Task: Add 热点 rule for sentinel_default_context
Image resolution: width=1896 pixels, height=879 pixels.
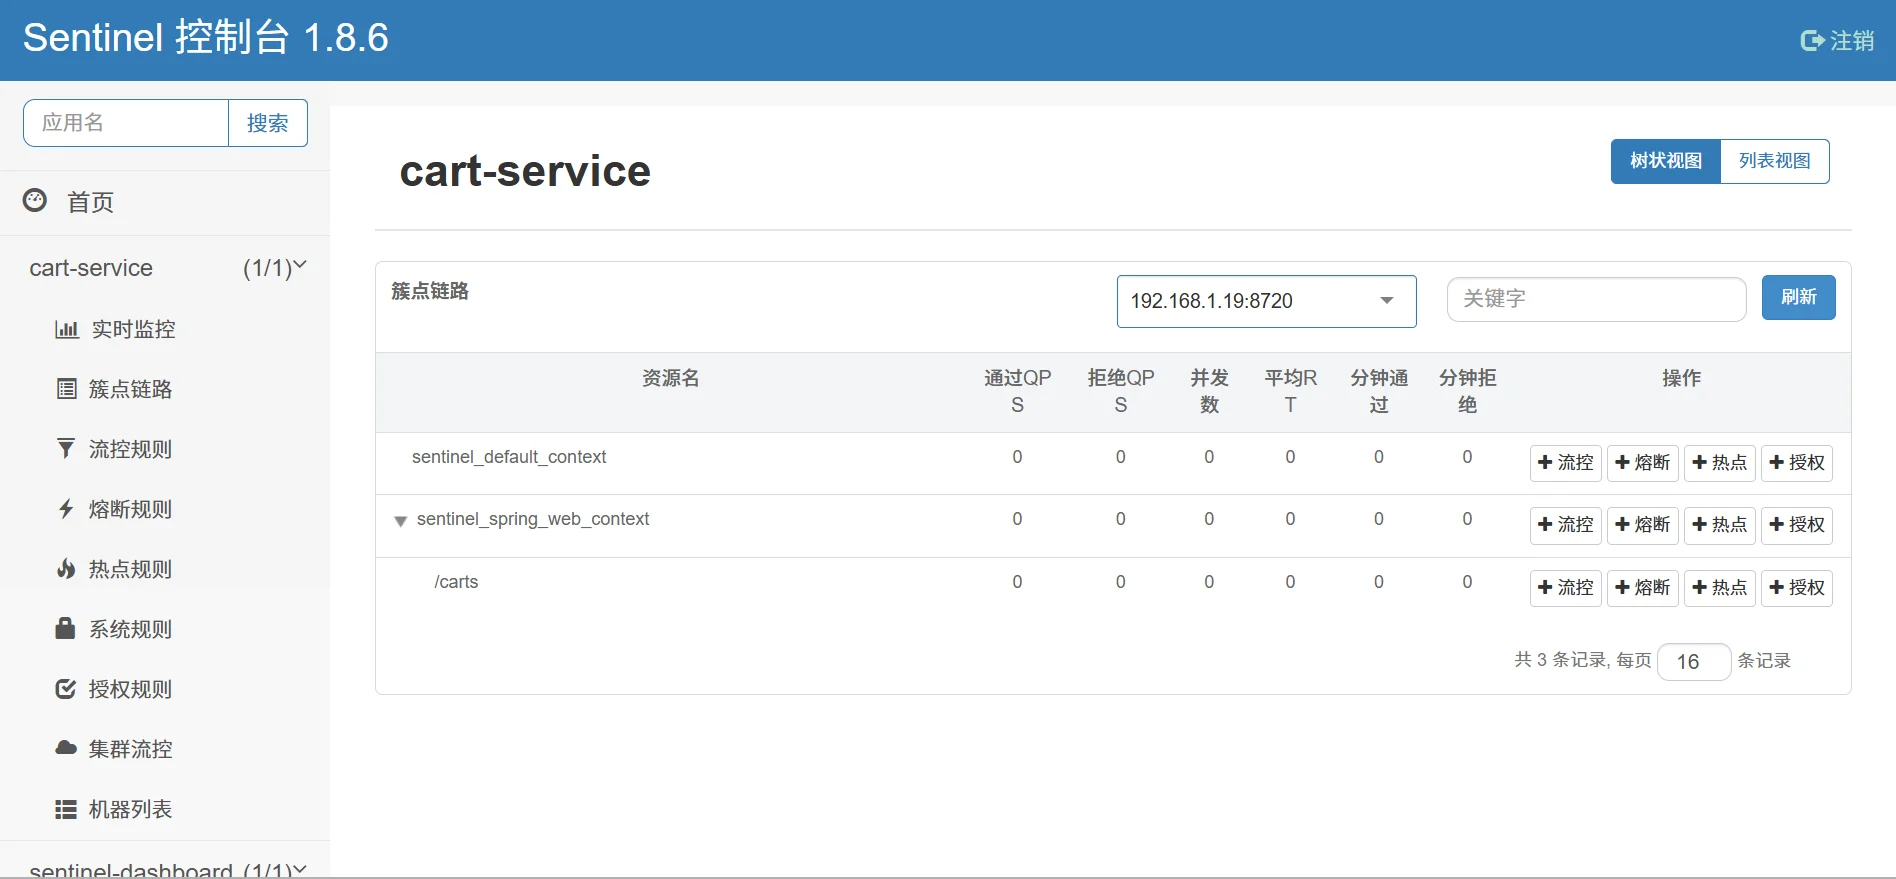Action: [x=1720, y=463]
